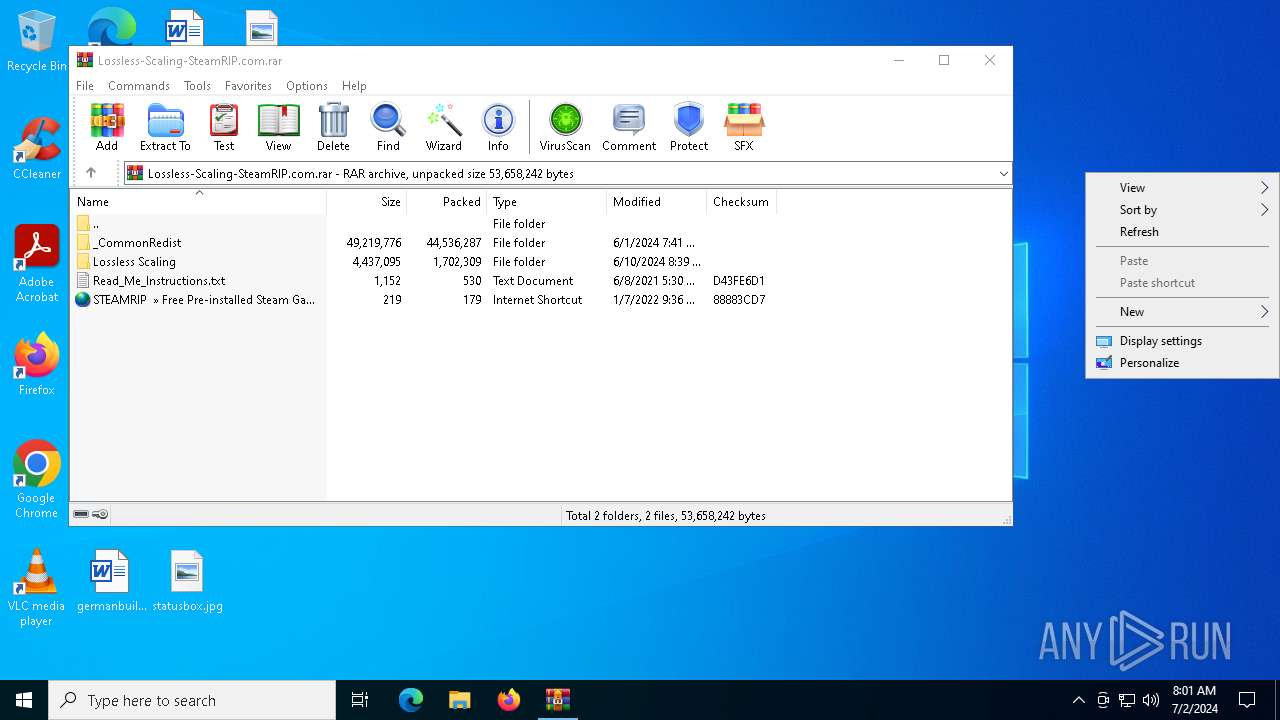Choose Refresh in the desktop context menu
The image size is (1280, 720).
pyautogui.click(x=1182, y=232)
